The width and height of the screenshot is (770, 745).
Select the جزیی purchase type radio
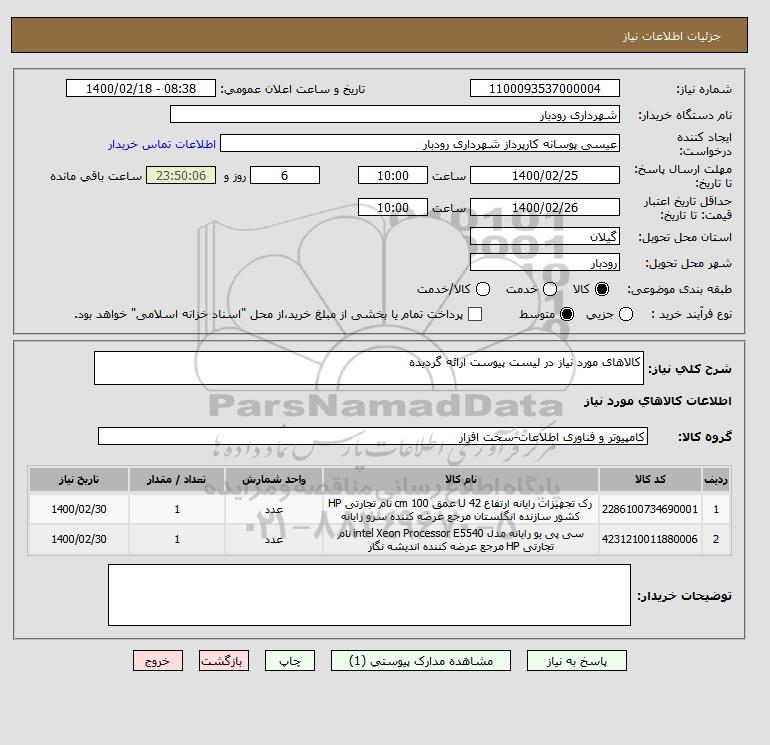[626, 314]
